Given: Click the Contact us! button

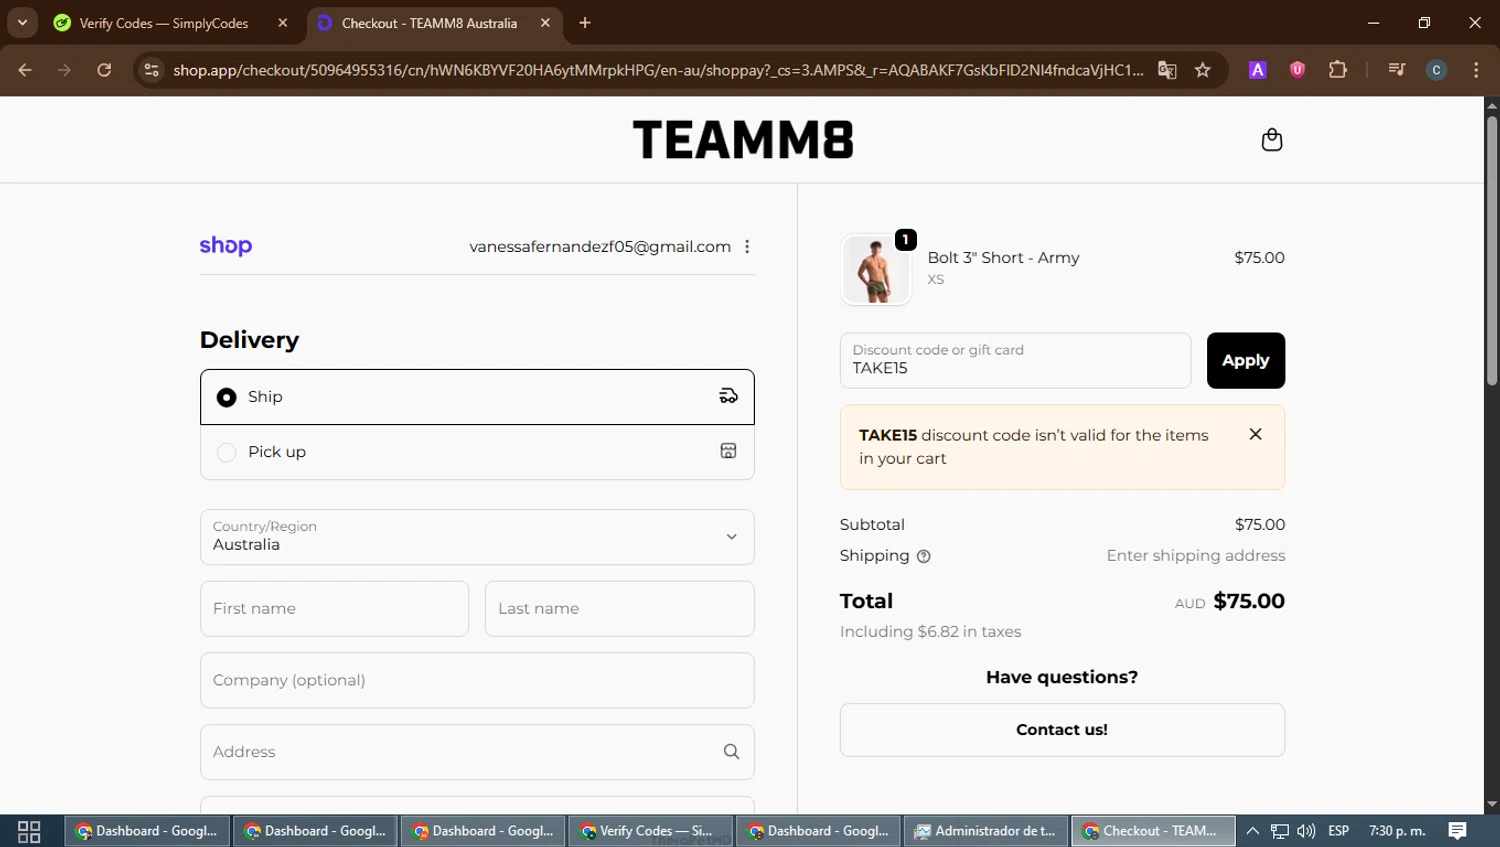Looking at the screenshot, I should click(1062, 730).
